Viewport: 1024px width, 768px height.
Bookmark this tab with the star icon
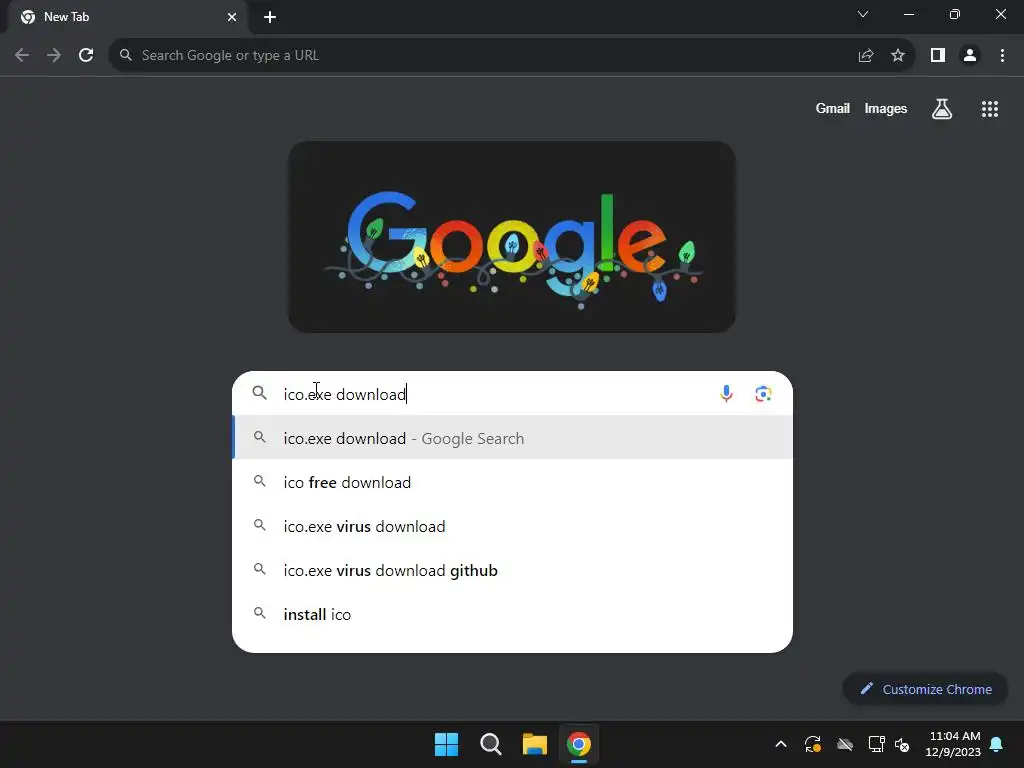point(898,56)
